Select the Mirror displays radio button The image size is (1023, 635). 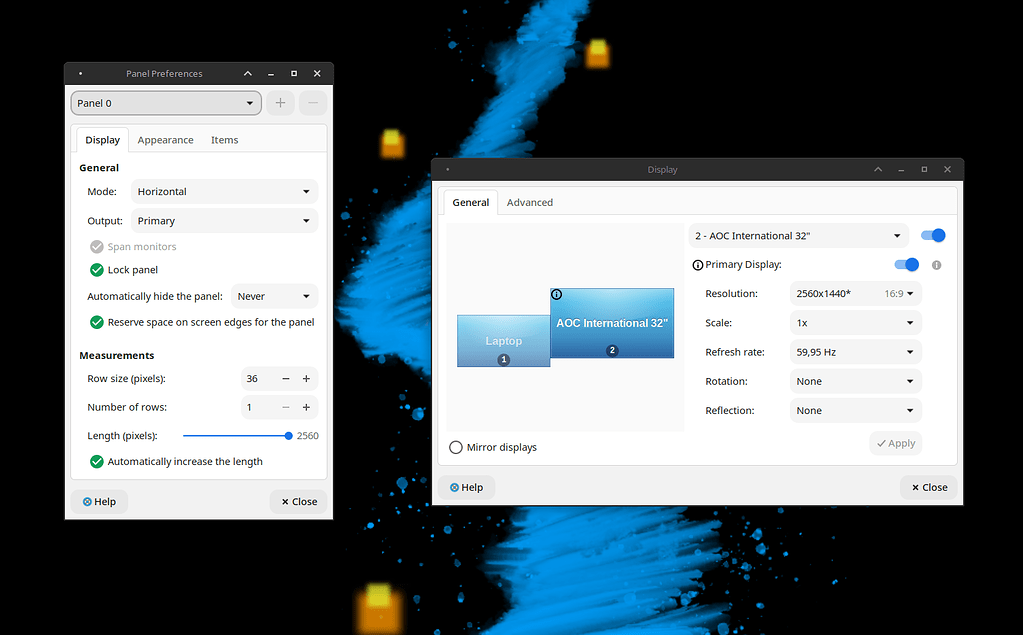tap(456, 447)
